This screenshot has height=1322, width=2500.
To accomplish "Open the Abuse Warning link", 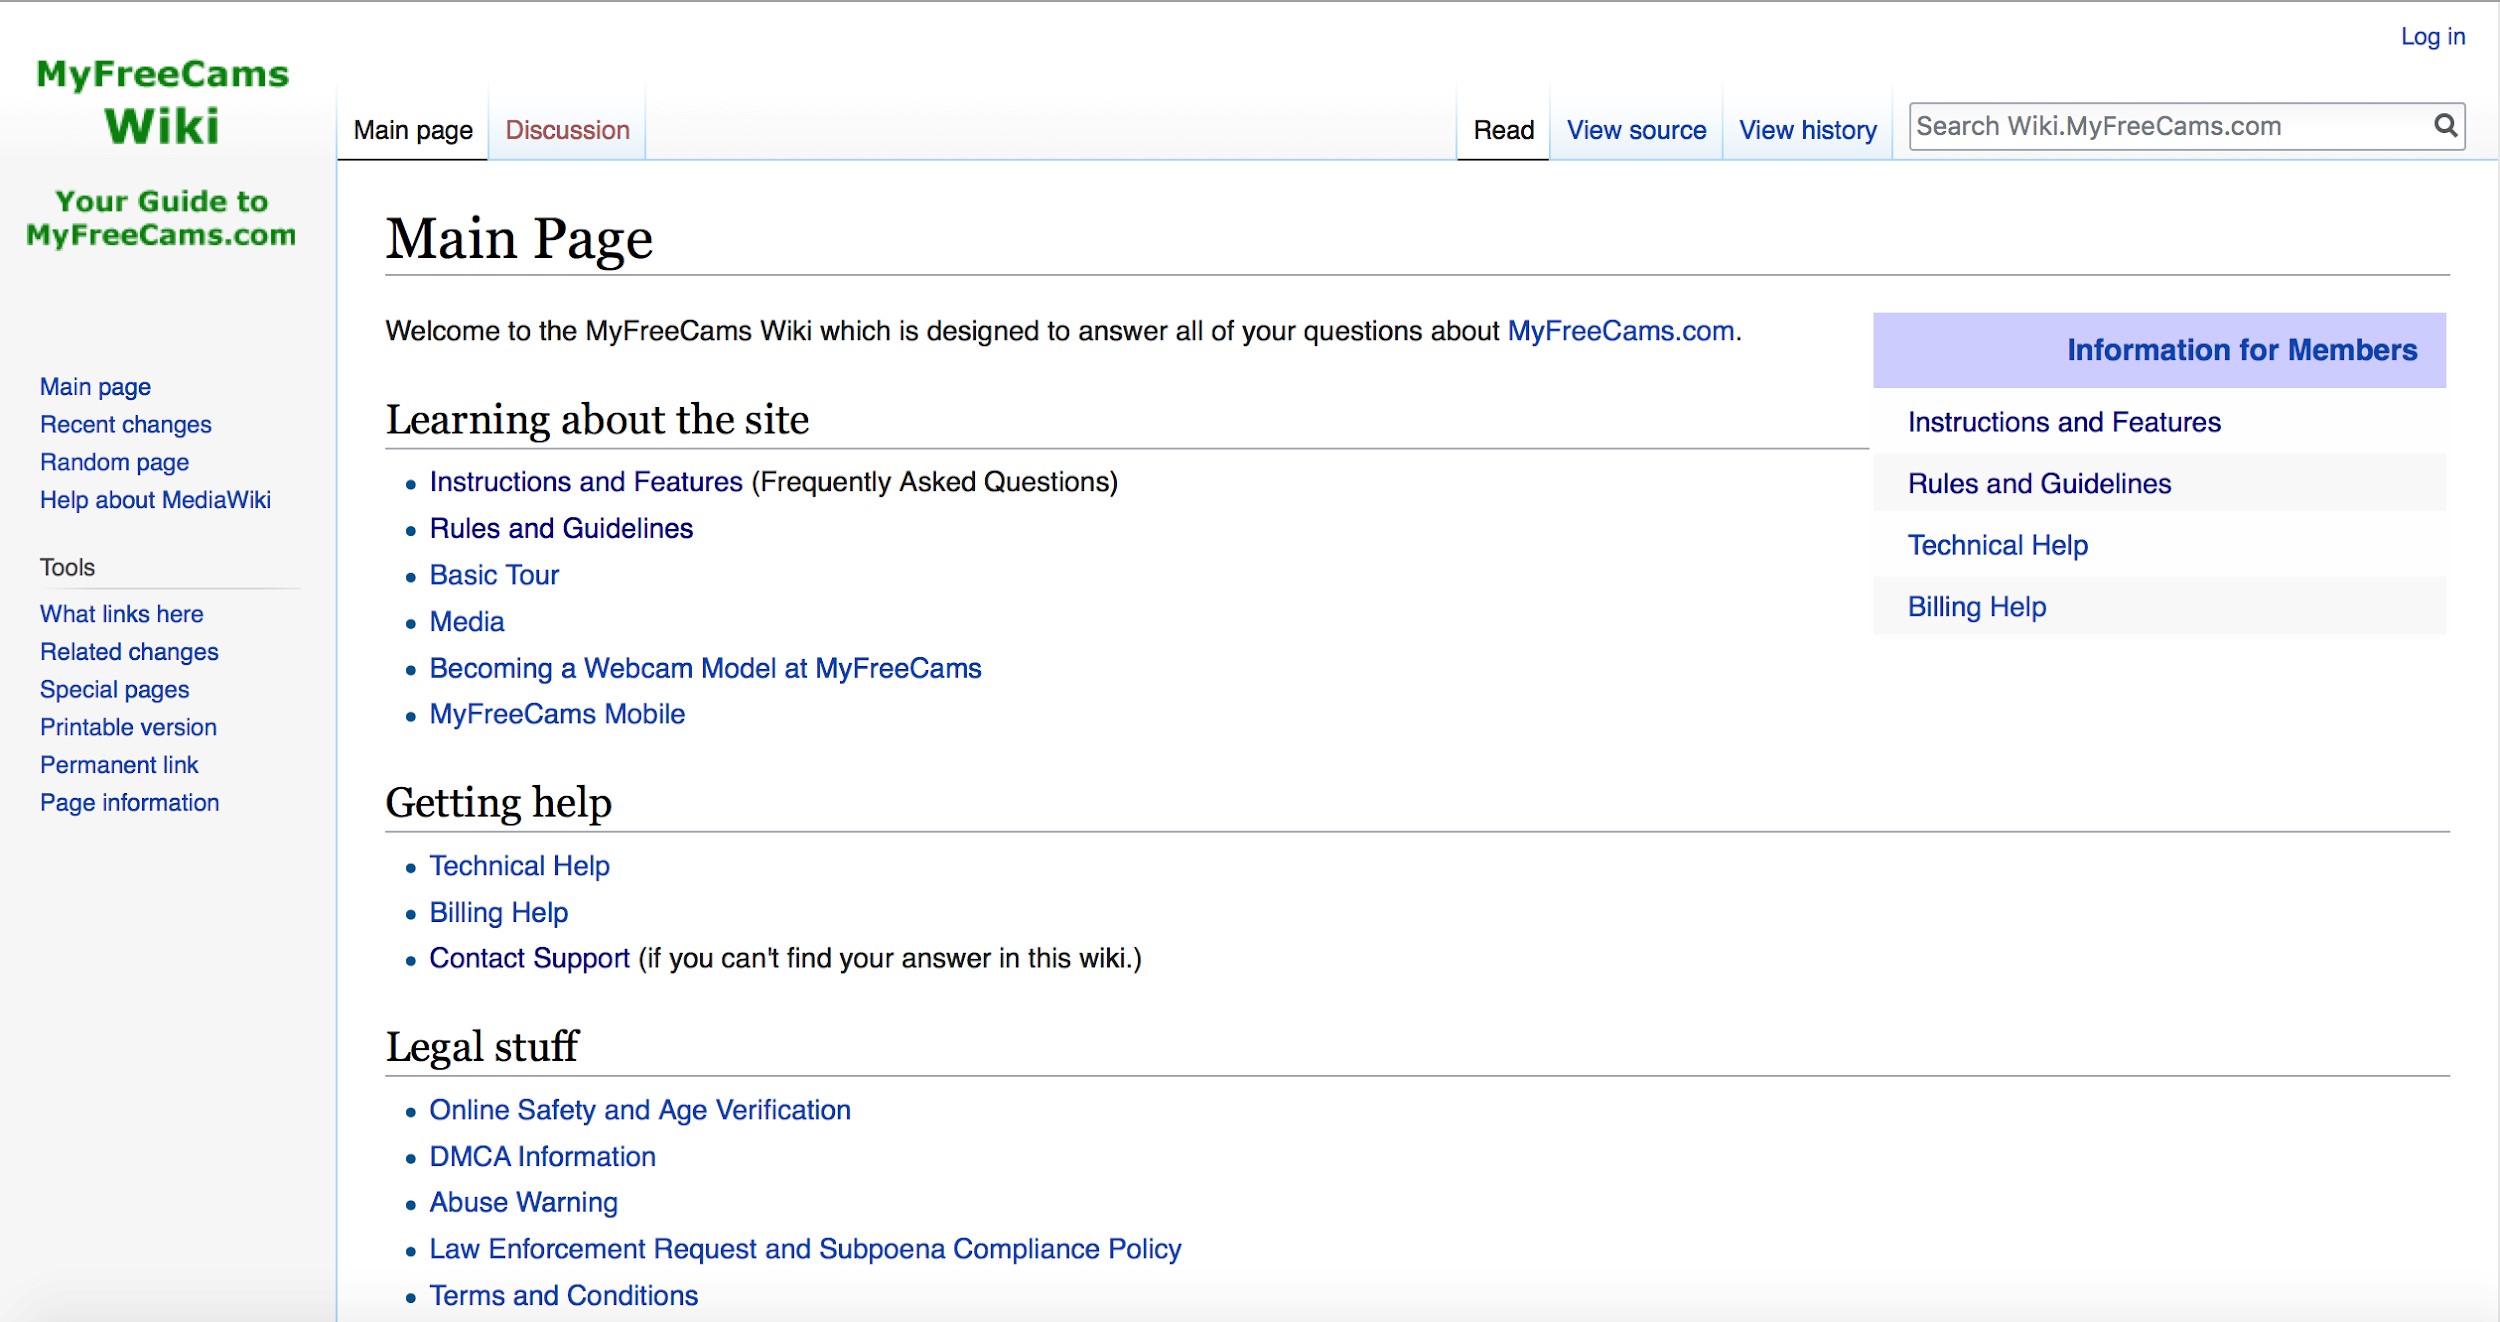I will pos(523,1202).
